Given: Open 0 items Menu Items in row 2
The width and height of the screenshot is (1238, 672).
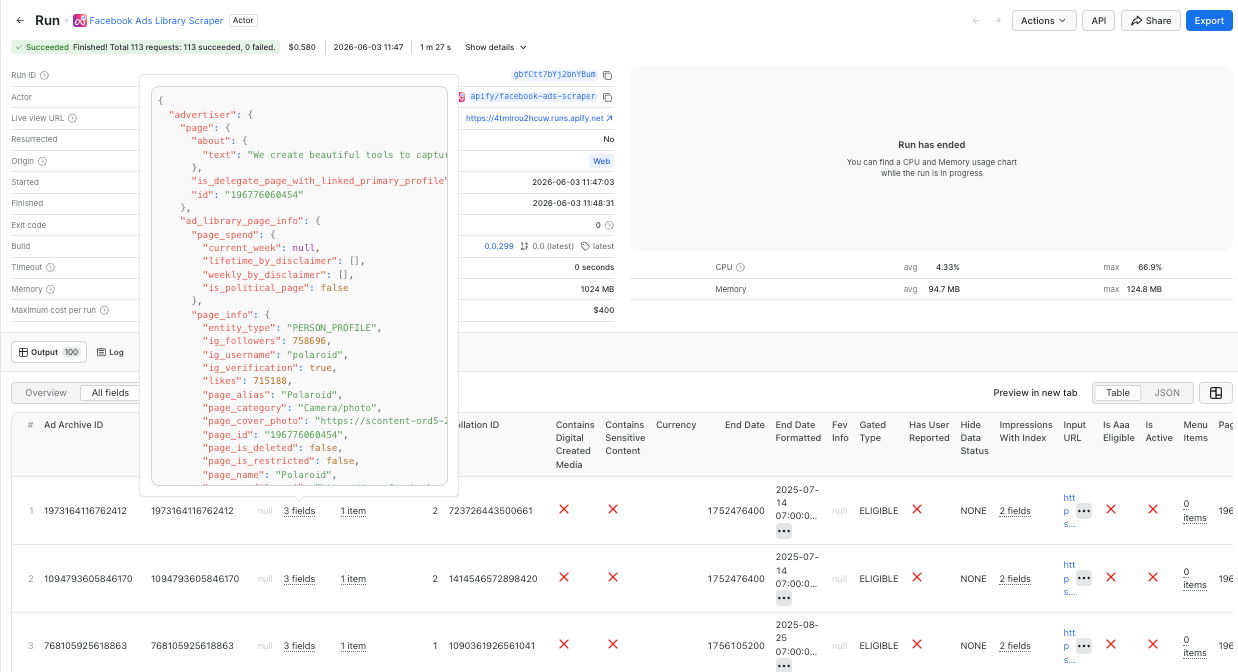Looking at the screenshot, I should [1195, 578].
